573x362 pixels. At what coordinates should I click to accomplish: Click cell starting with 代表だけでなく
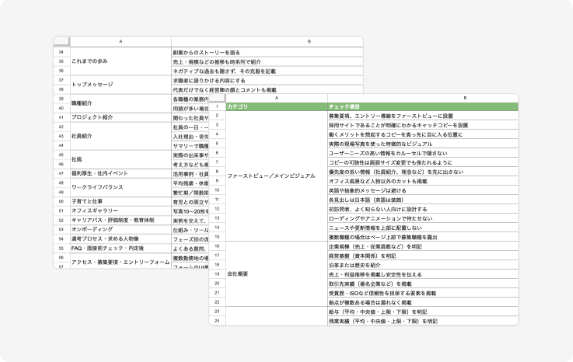tap(267, 89)
